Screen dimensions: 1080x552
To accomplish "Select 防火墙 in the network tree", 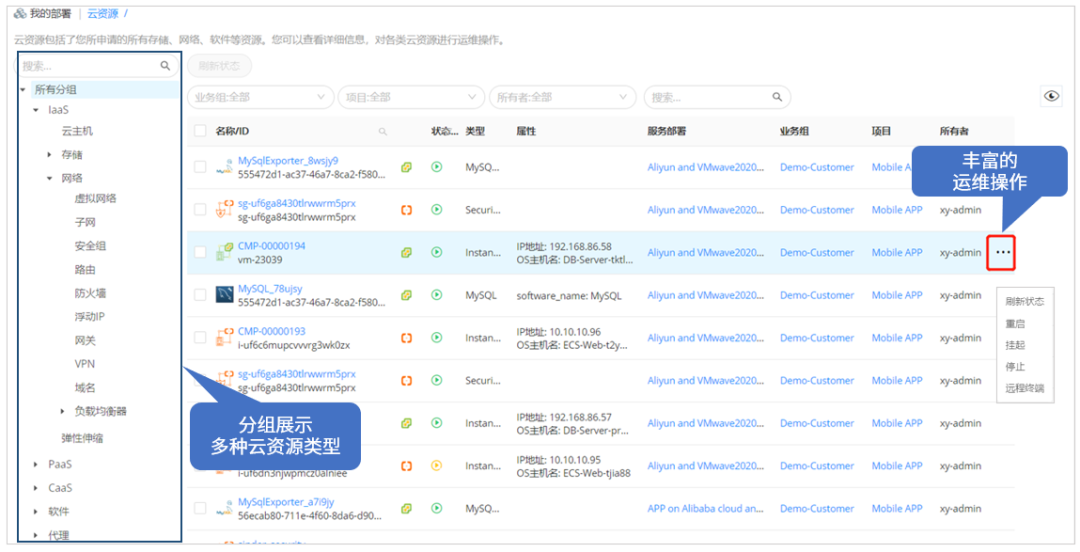I will click(x=90, y=293).
